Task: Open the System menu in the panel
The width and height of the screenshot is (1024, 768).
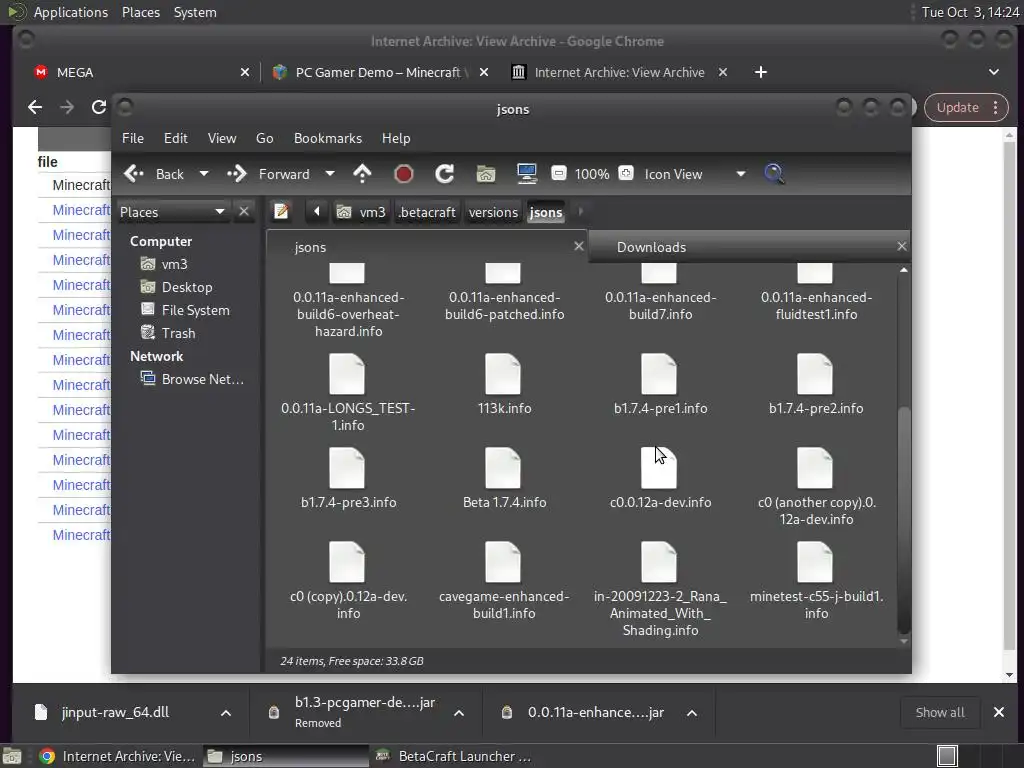Action: point(195,12)
